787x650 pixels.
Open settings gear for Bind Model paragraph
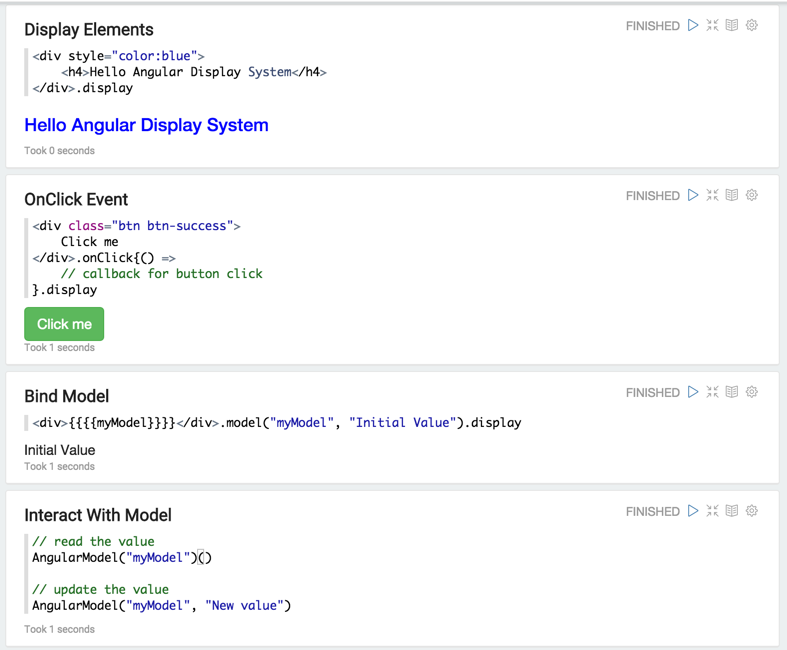point(752,392)
